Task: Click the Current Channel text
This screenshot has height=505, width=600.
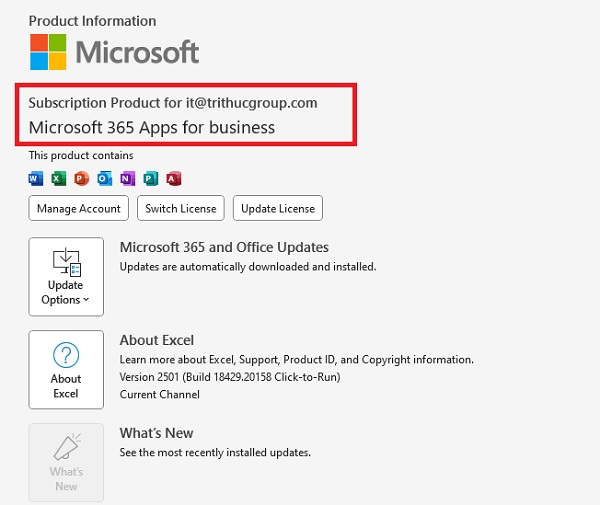Action: (x=160, y=394)
